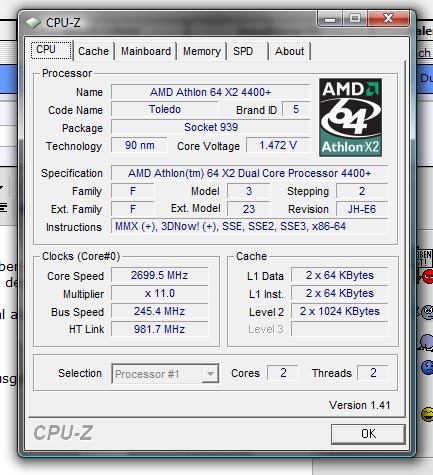Select the CPU tab
433x475 pixels.
click(x=51, y=50)
